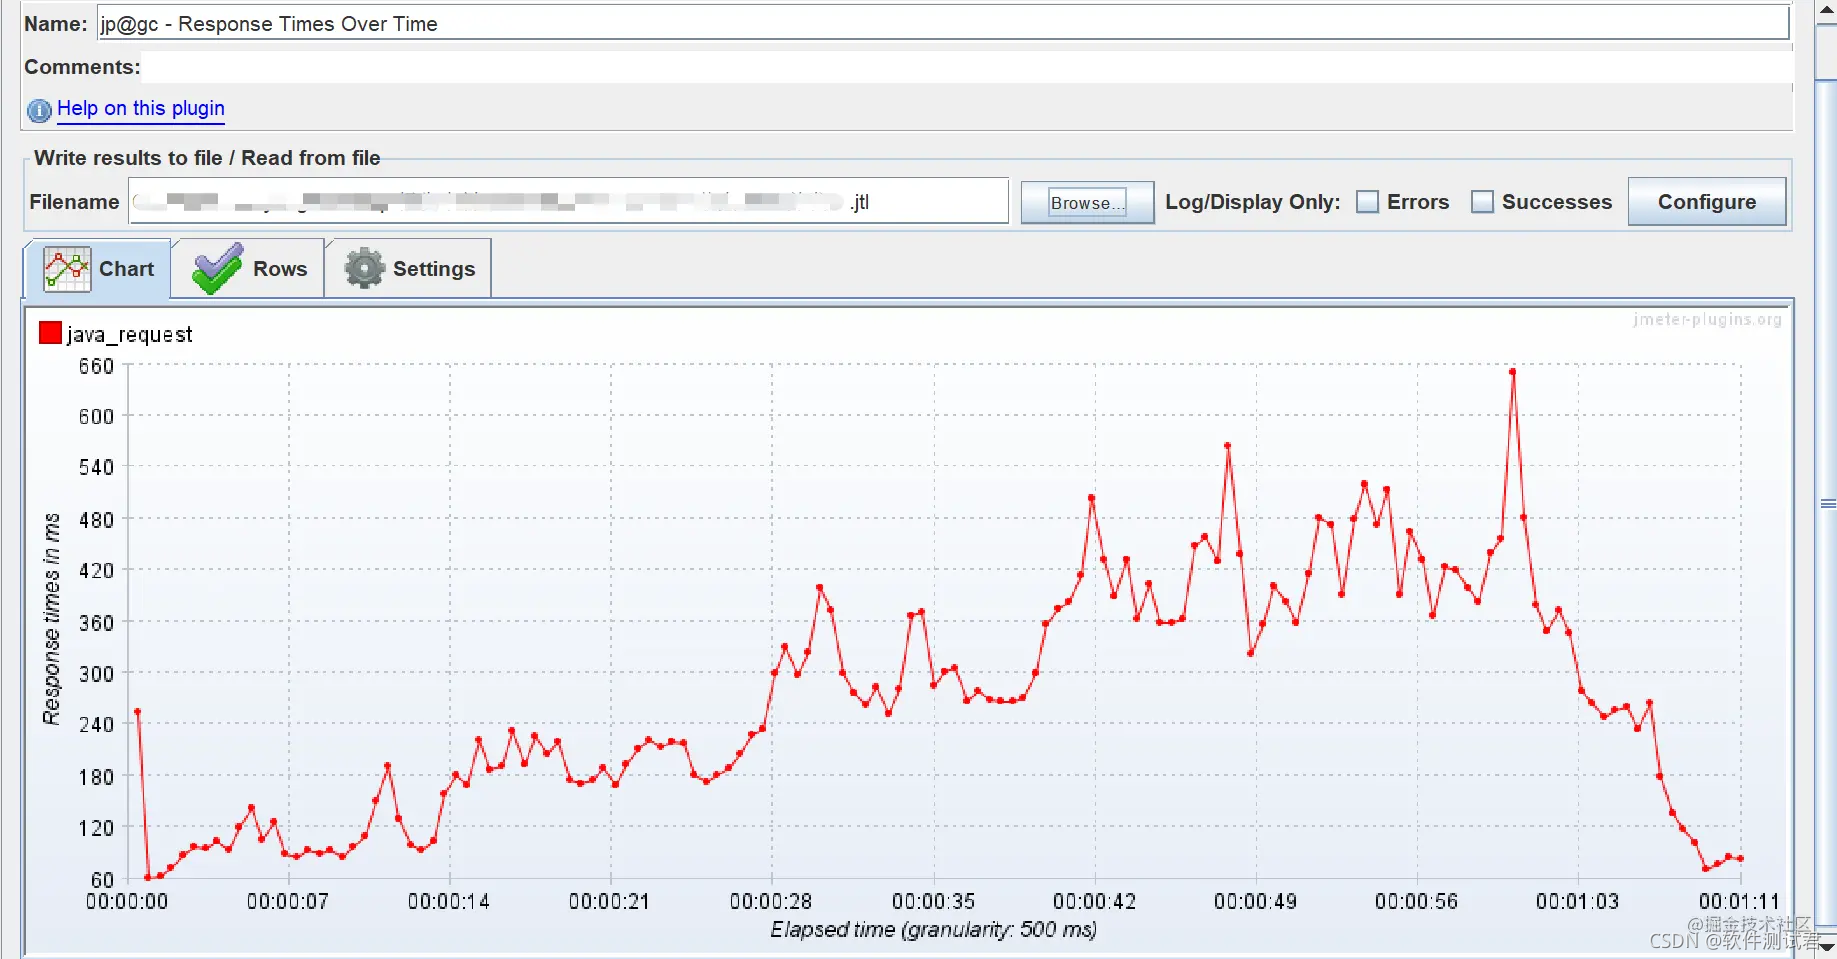
Task: Switch to the Settings tab
Action: click(x=408, y=268)
